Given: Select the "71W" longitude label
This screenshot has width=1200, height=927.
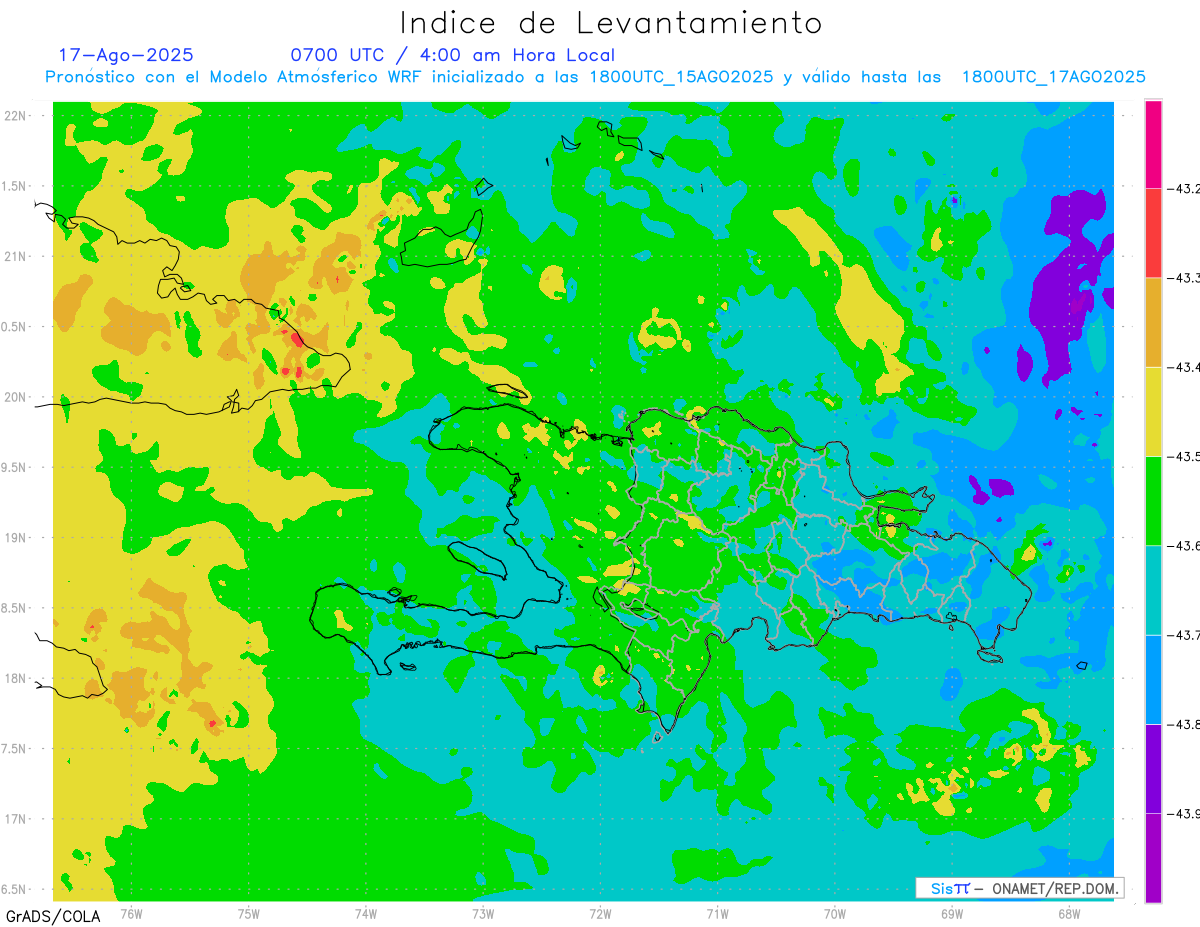Looking at the screenshot, I should [717, 913].
